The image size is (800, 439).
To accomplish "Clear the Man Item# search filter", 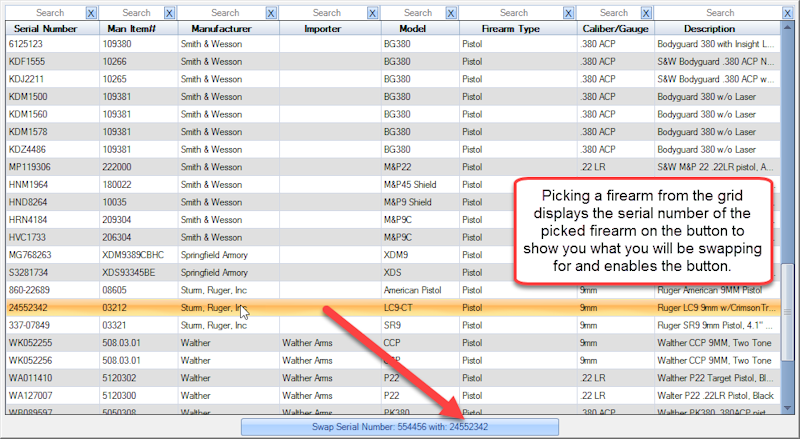I will pos(169,13).
